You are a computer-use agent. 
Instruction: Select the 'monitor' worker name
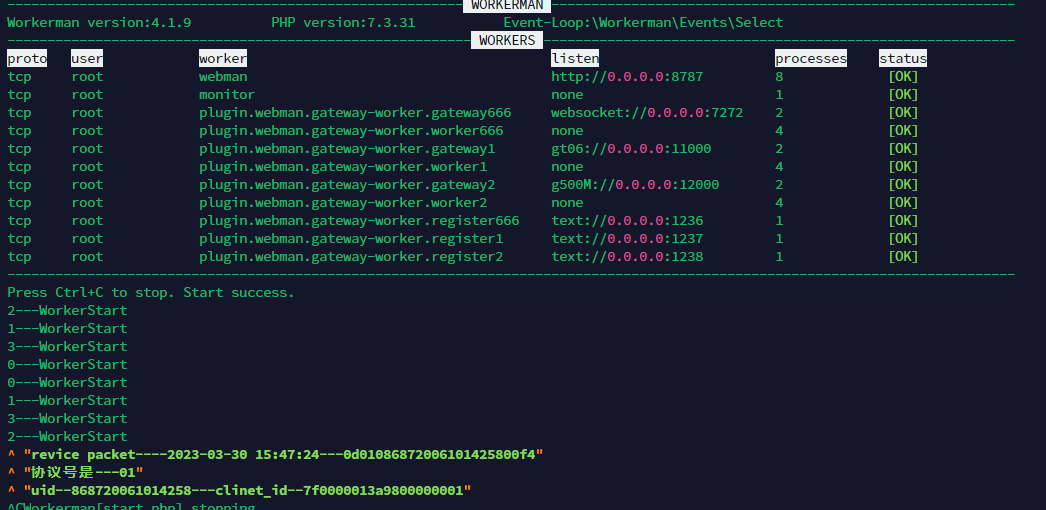pyautogui.click(x=227, y=95)
